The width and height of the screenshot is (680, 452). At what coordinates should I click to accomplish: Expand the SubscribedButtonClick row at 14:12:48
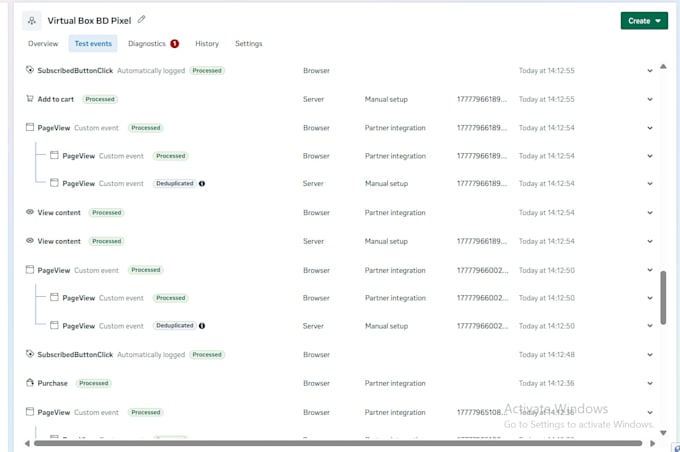click(x=650, y=354)
